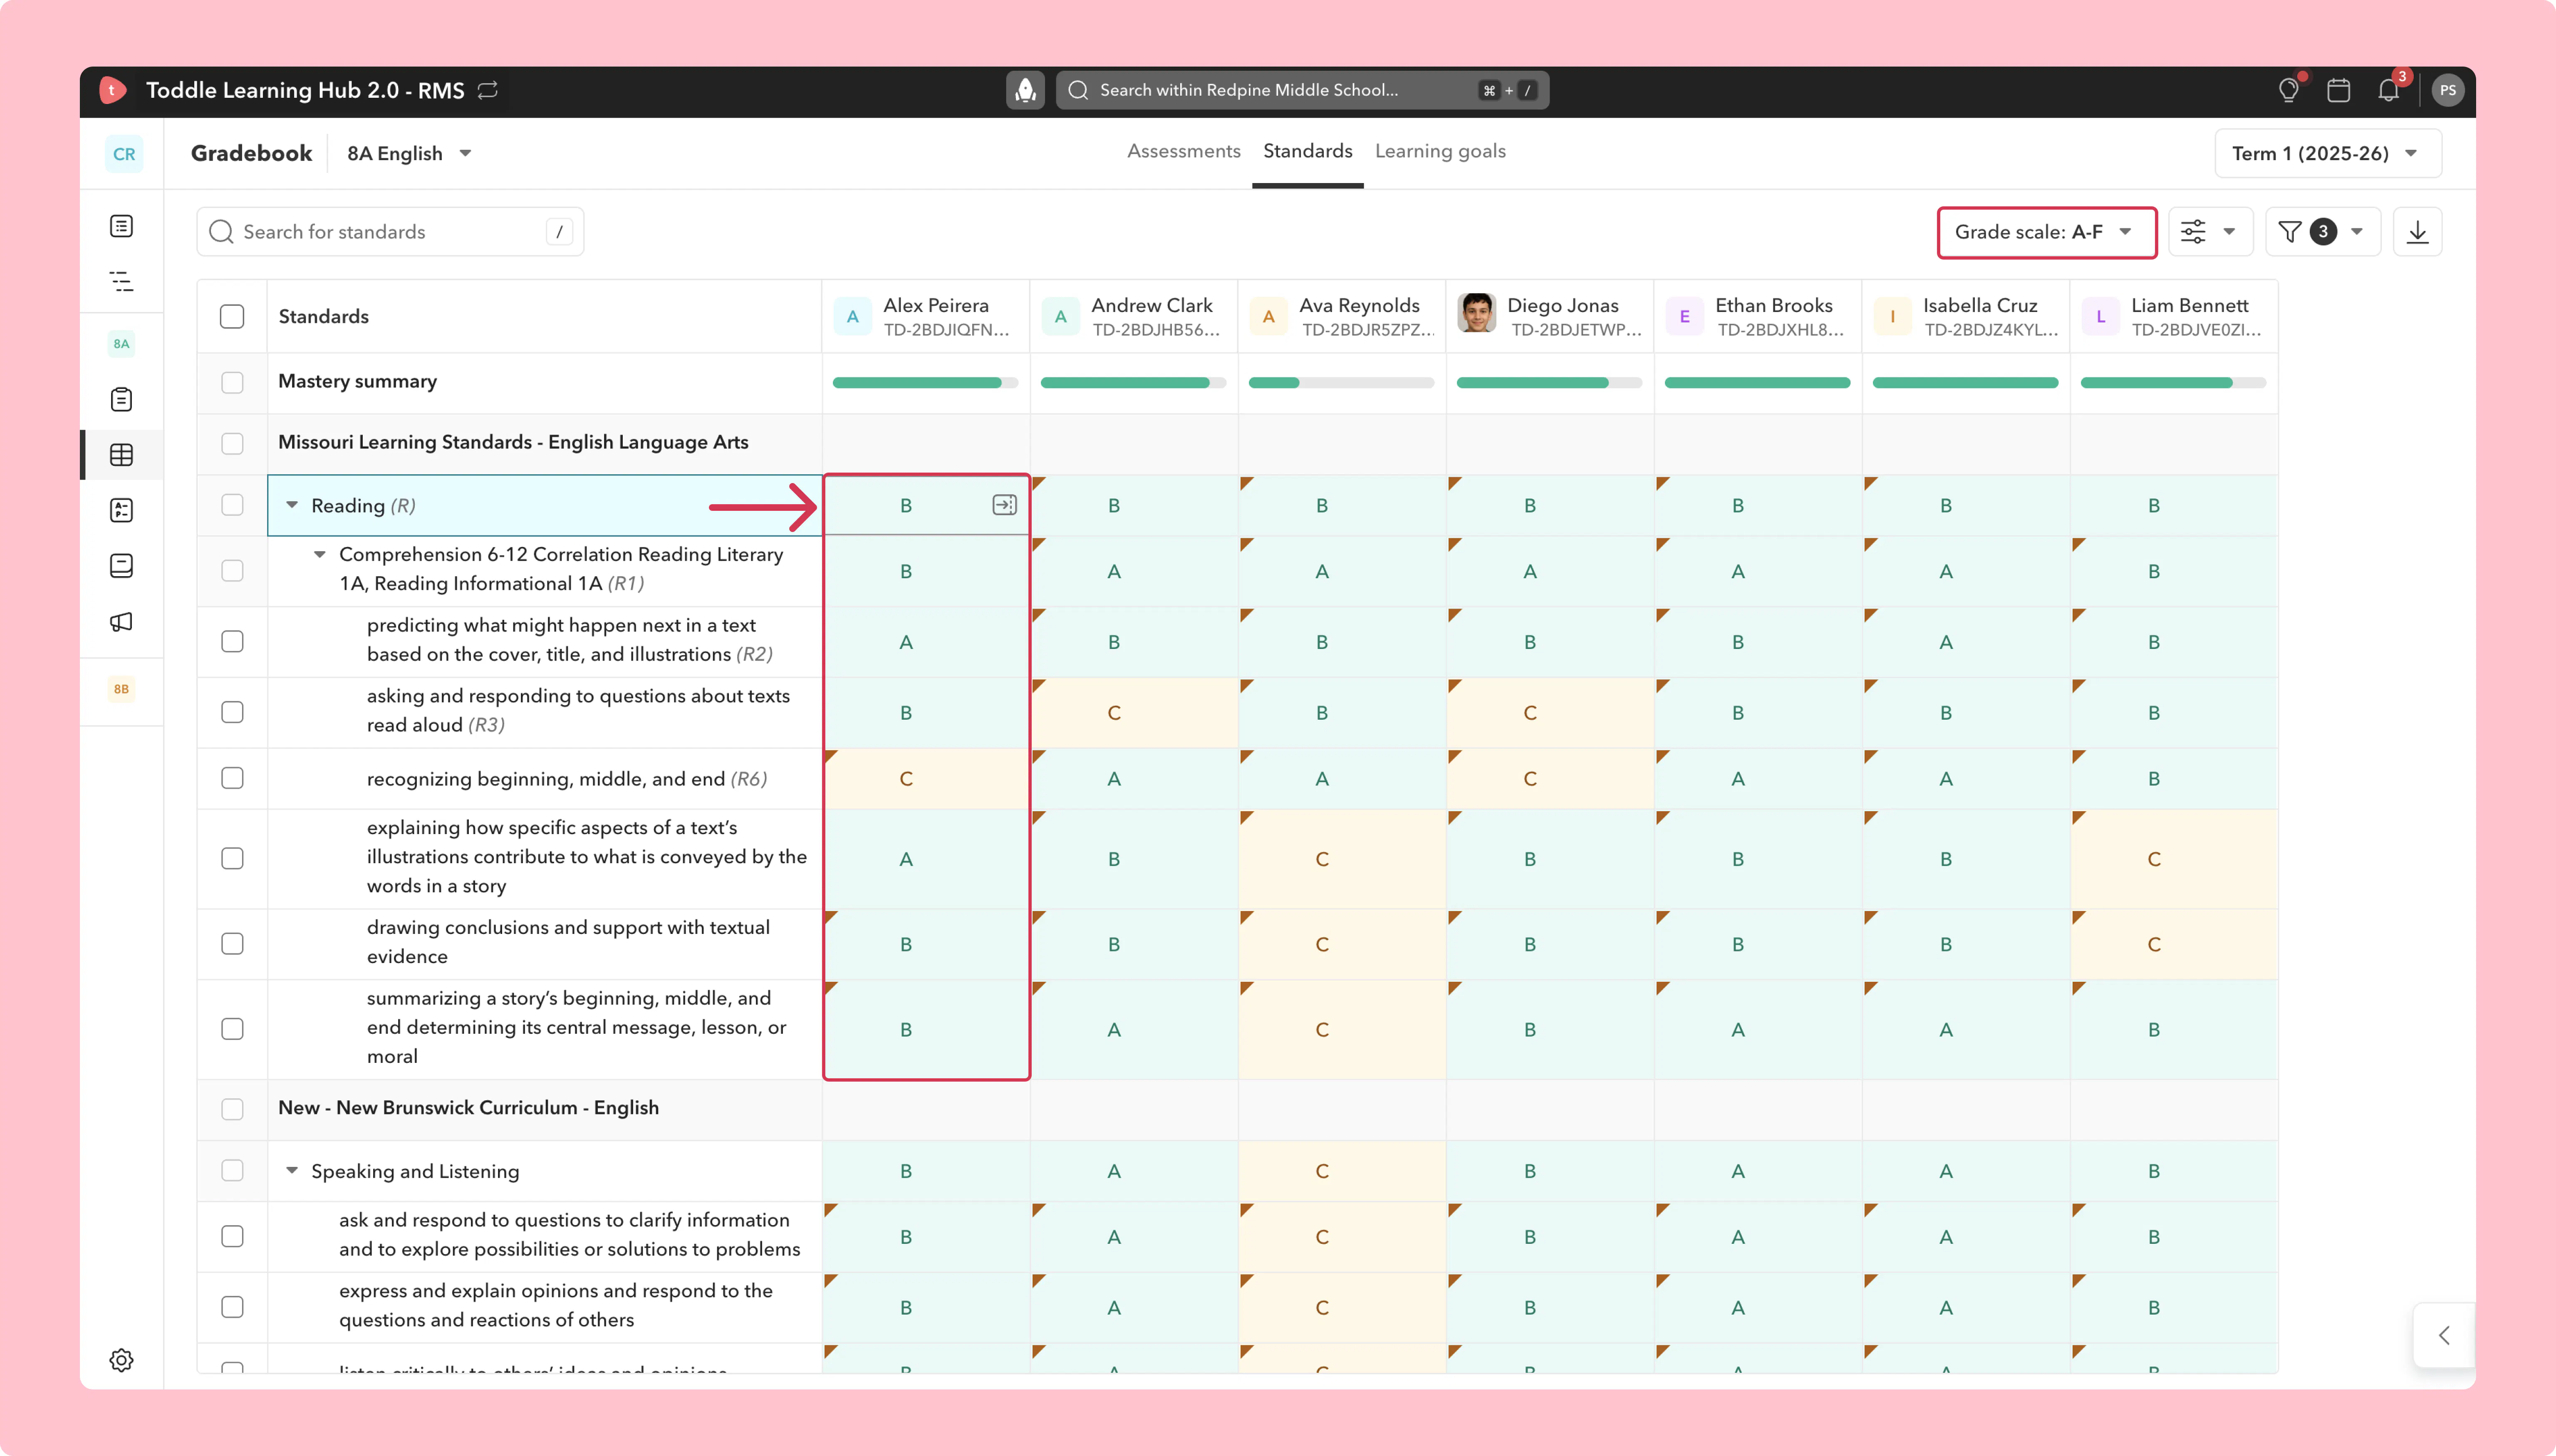Check the New Brunswick Curriculum row checkbox
The width and height of the screenshot is (2556, 1456).
[232, 1109]
